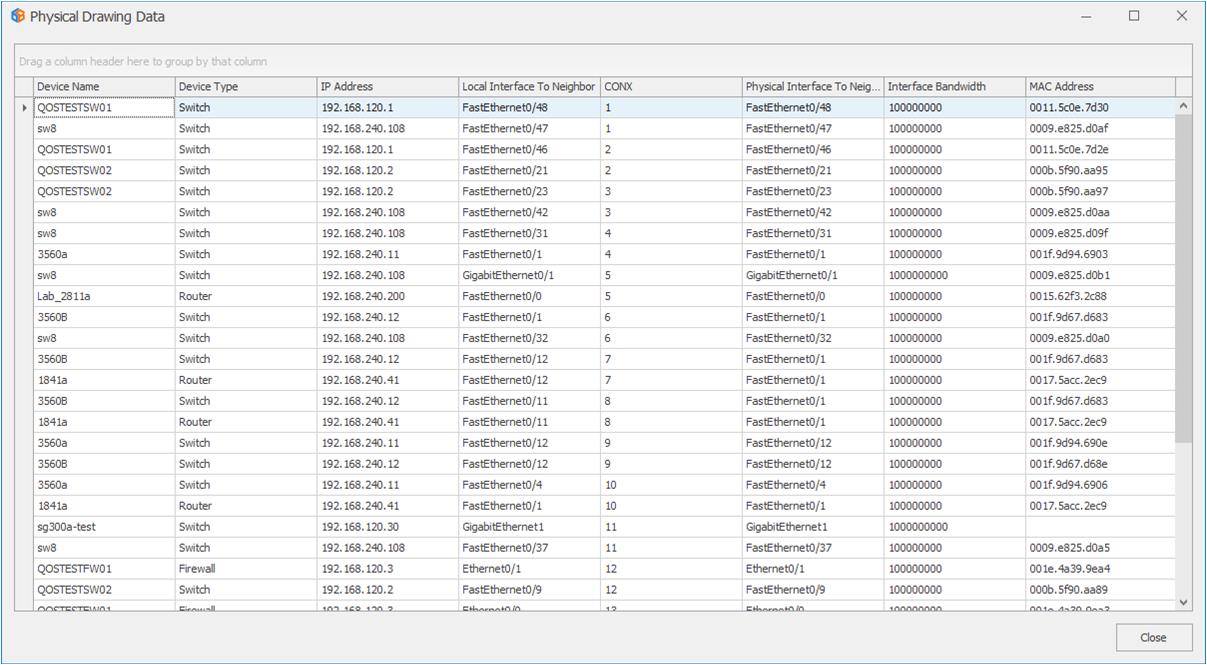Click MAC address 001f.9d94.690e
The width and height of the screenshot is (1207, 665).
point(1101,443)
